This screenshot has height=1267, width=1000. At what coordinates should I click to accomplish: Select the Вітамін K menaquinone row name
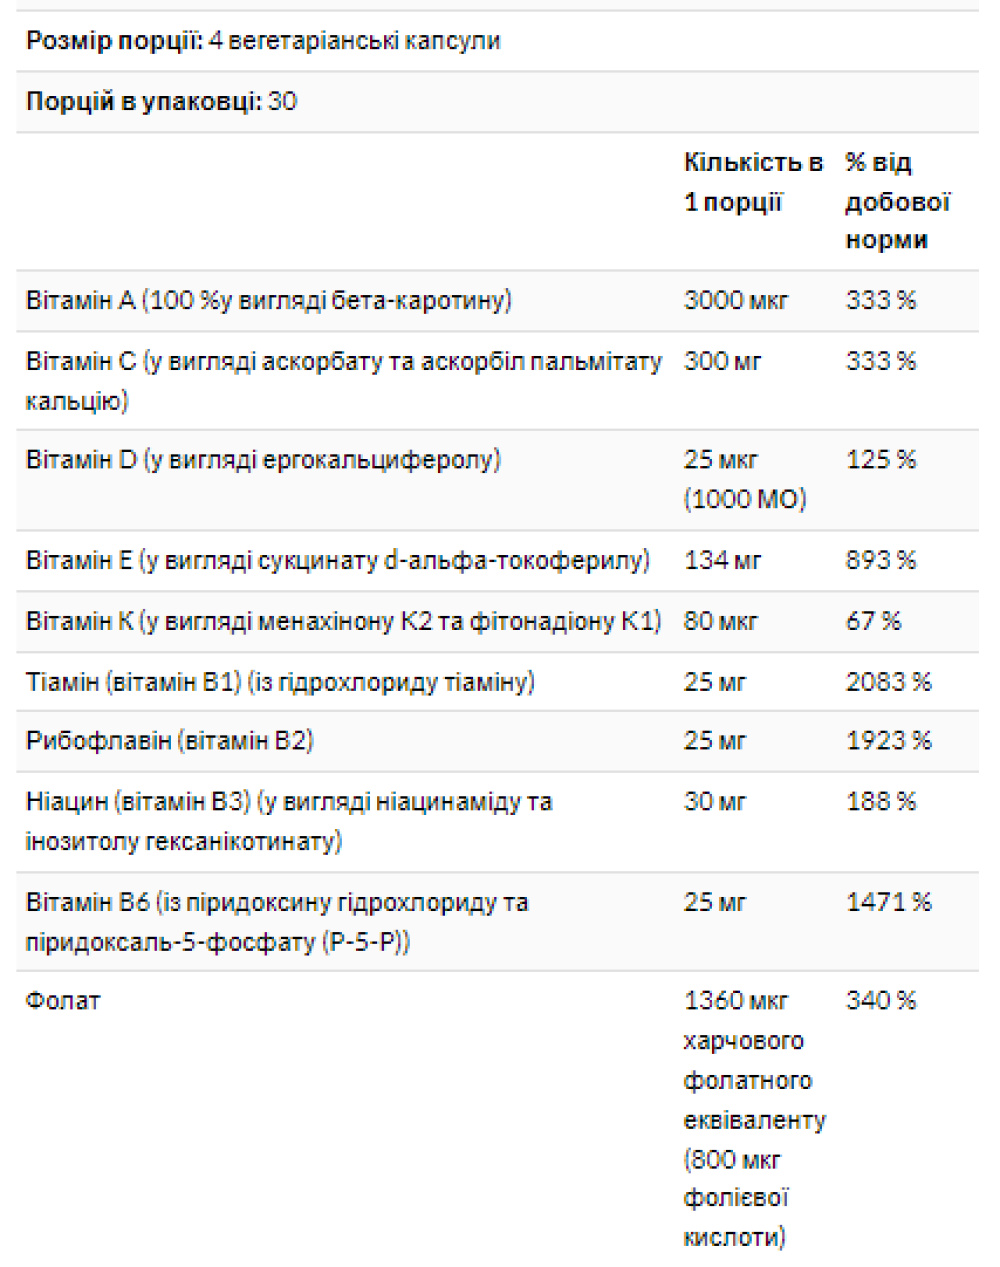tap(343, 622)
